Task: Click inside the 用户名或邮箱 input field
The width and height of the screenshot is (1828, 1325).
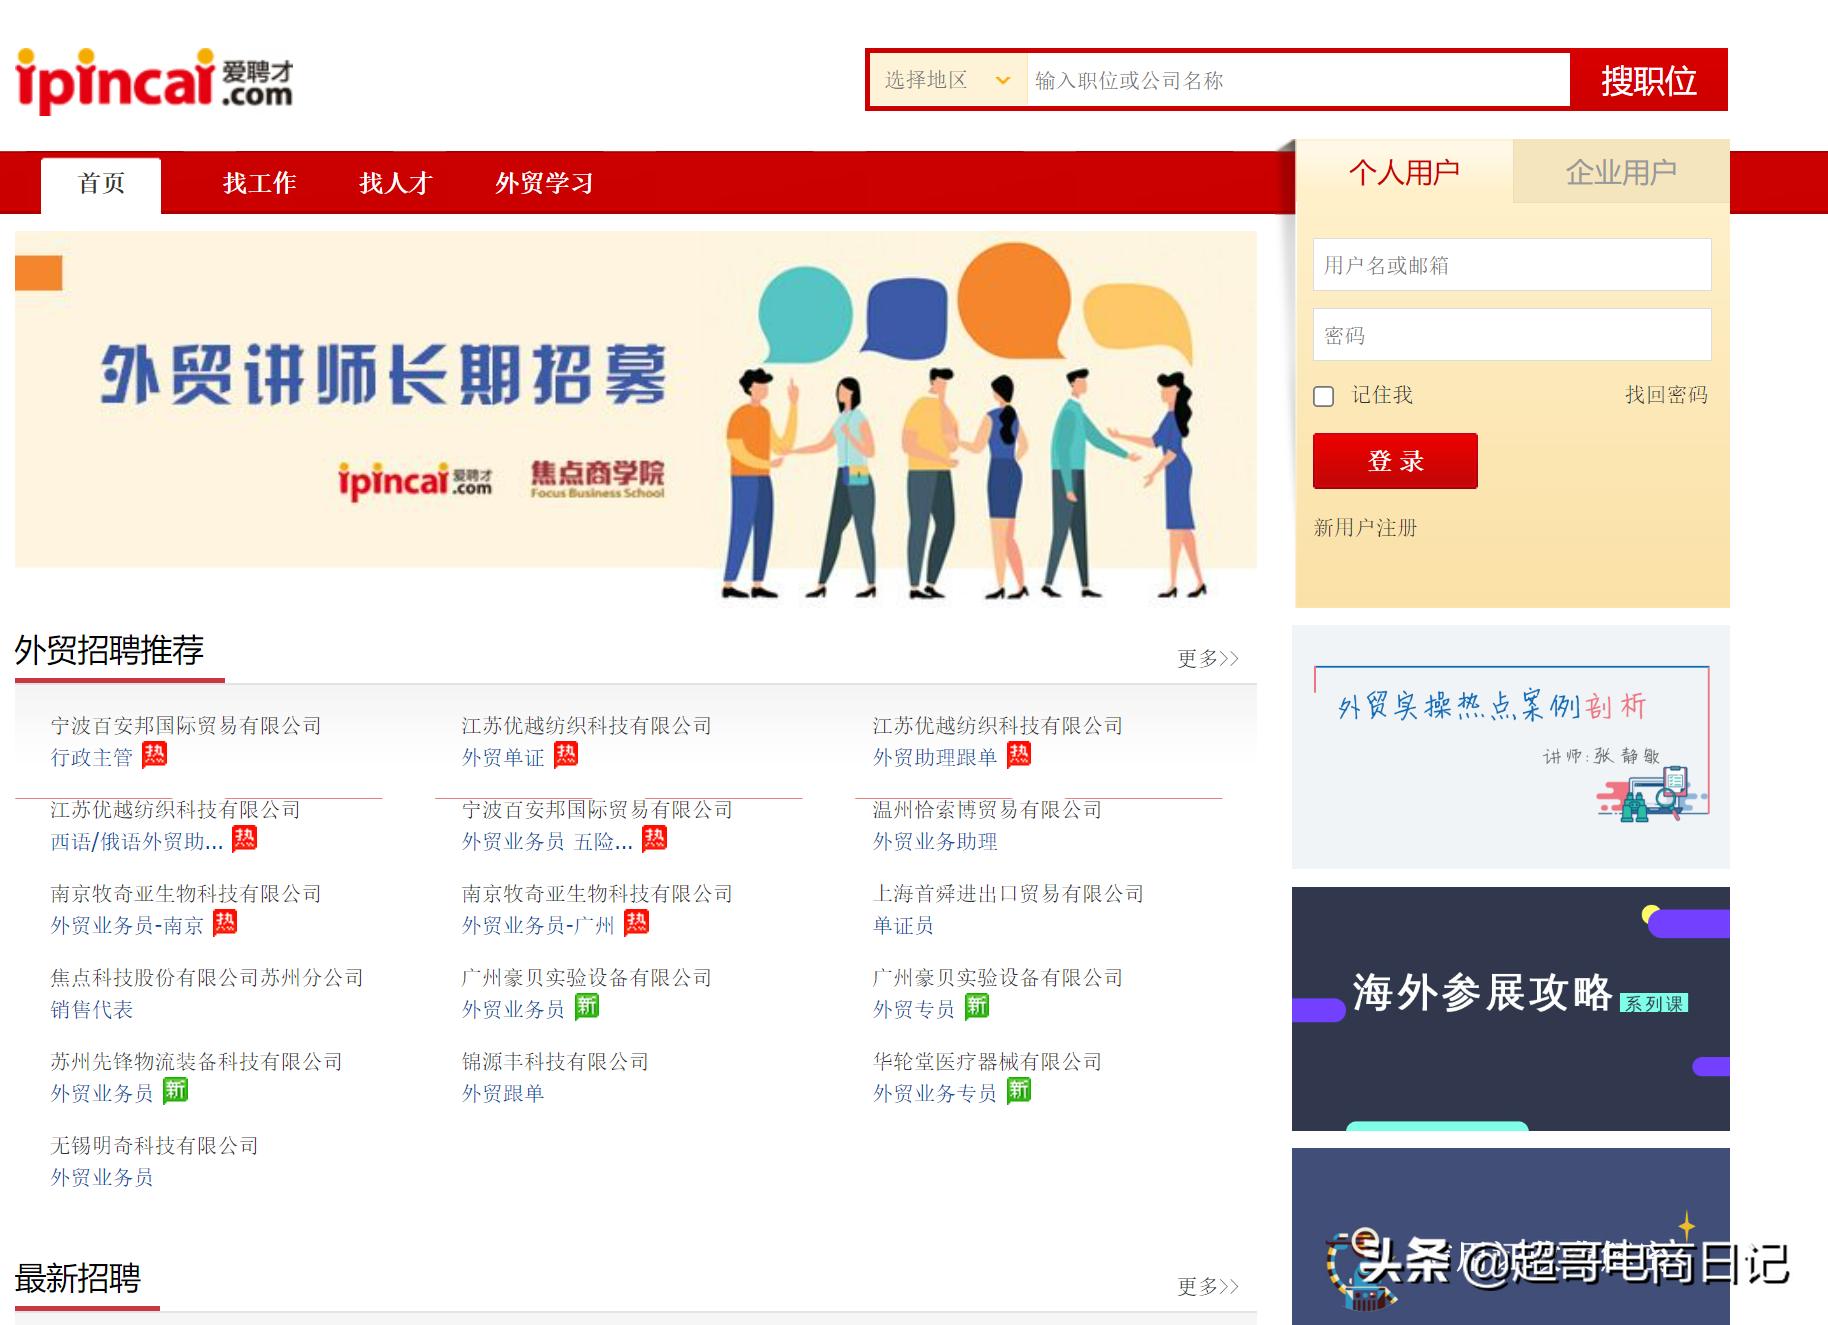Action: (1512, 265)
